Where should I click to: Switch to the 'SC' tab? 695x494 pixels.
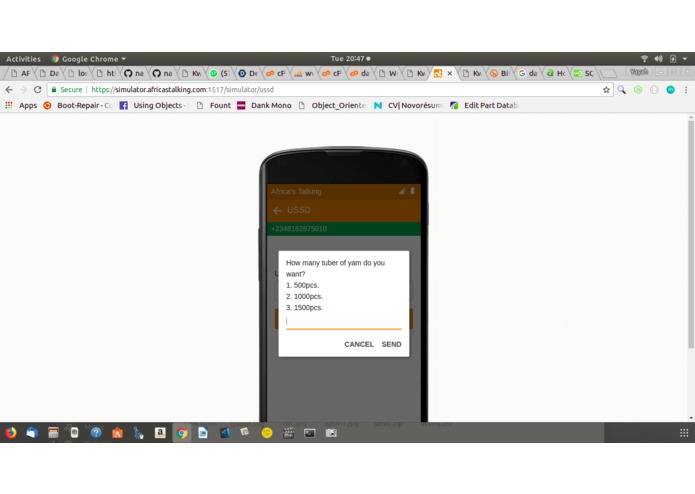[x=584, y=74]
